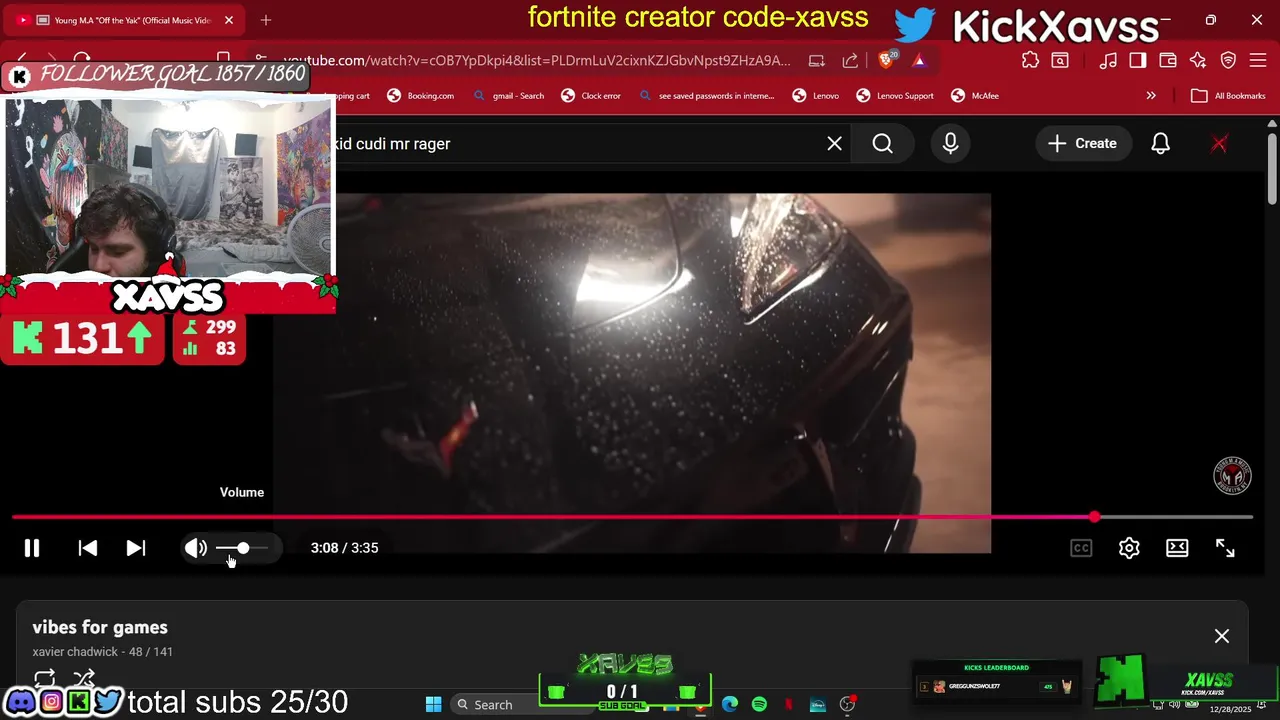Screen dimensions: 1280x720
Task: Click the channel watermark on video
Action: 1232,476
